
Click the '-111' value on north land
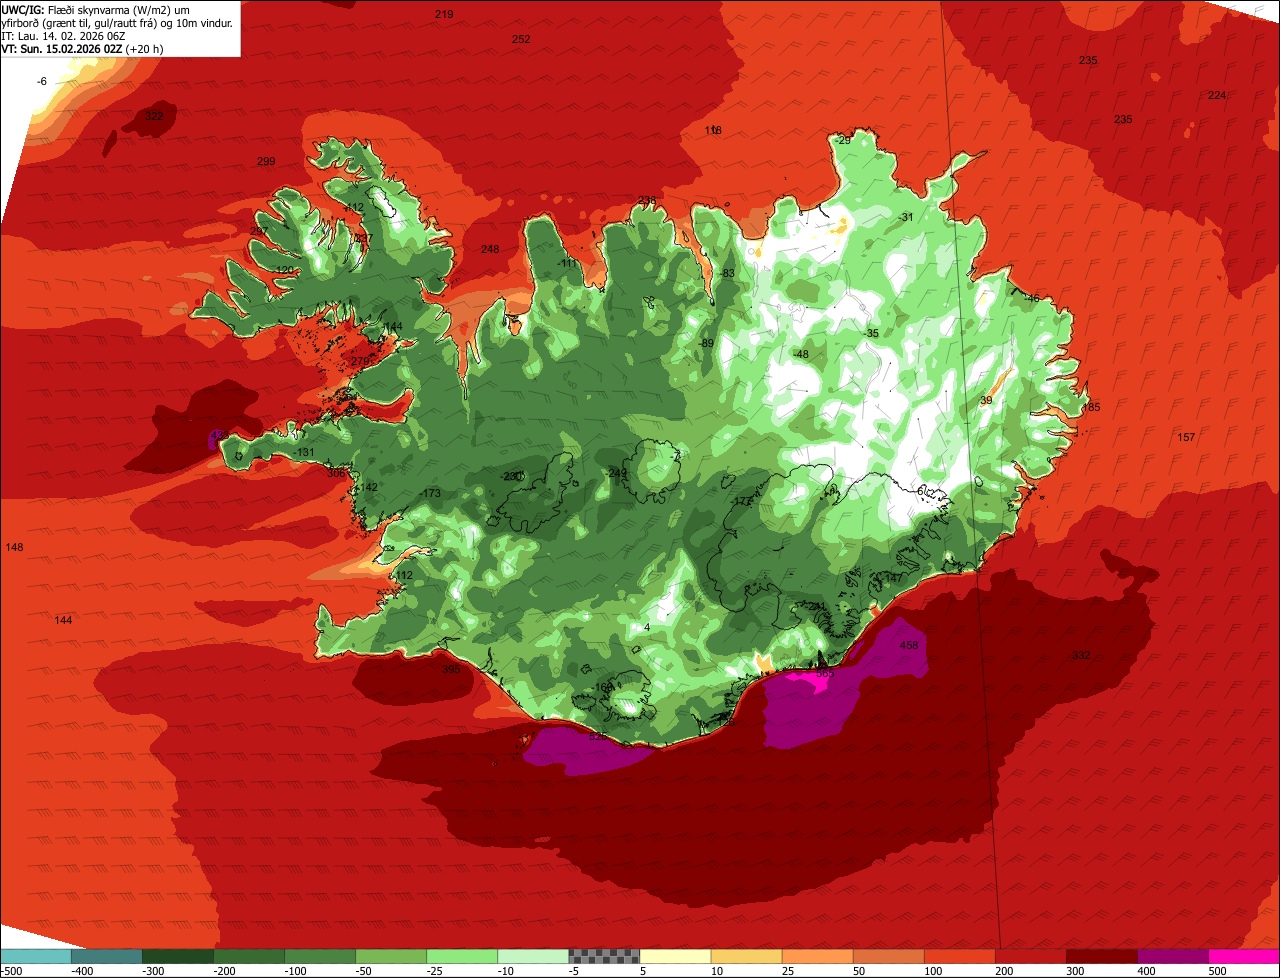coord(568,264)
